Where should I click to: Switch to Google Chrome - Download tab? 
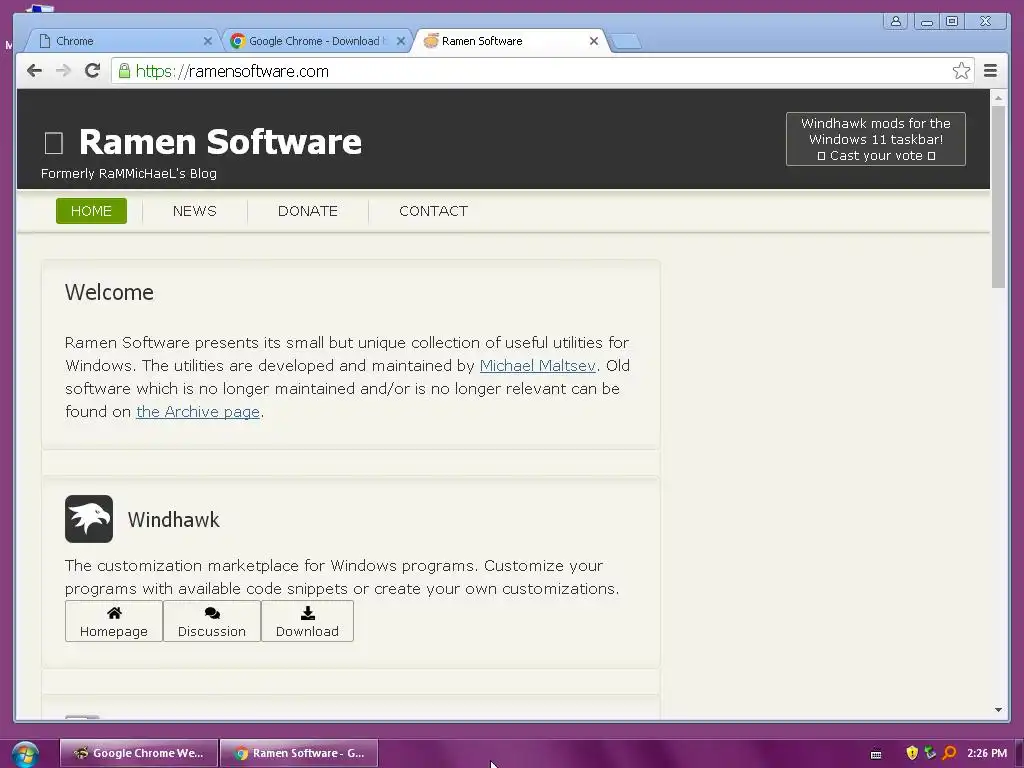coord(317,41)
